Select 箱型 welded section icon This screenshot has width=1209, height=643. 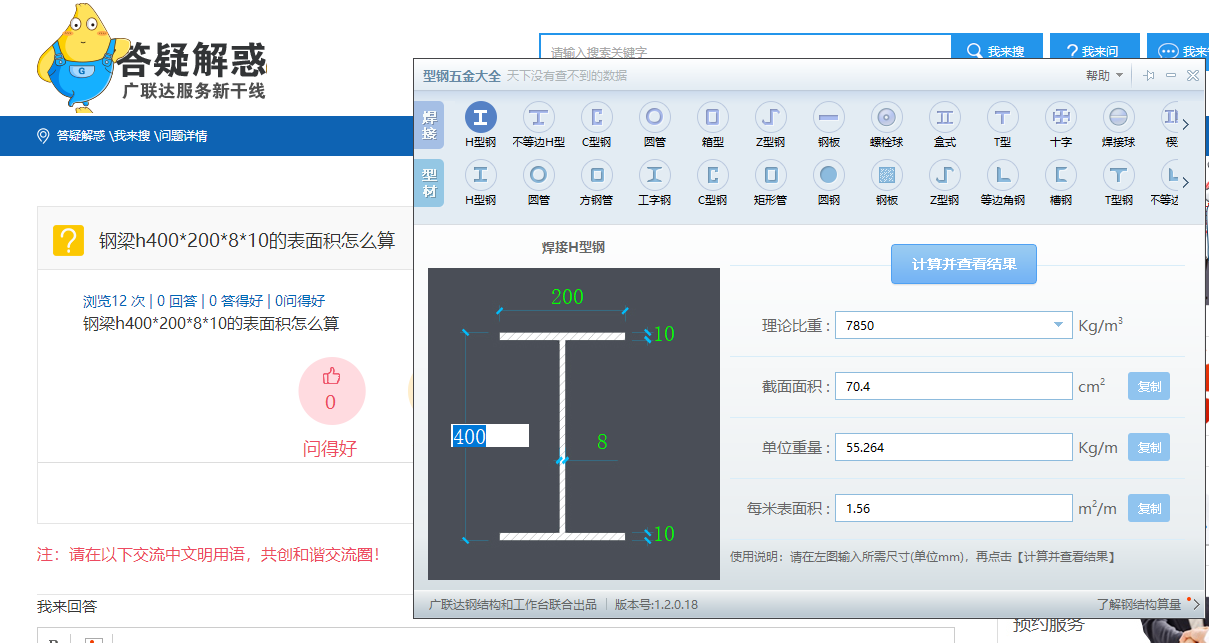click(x=713, y=117)
